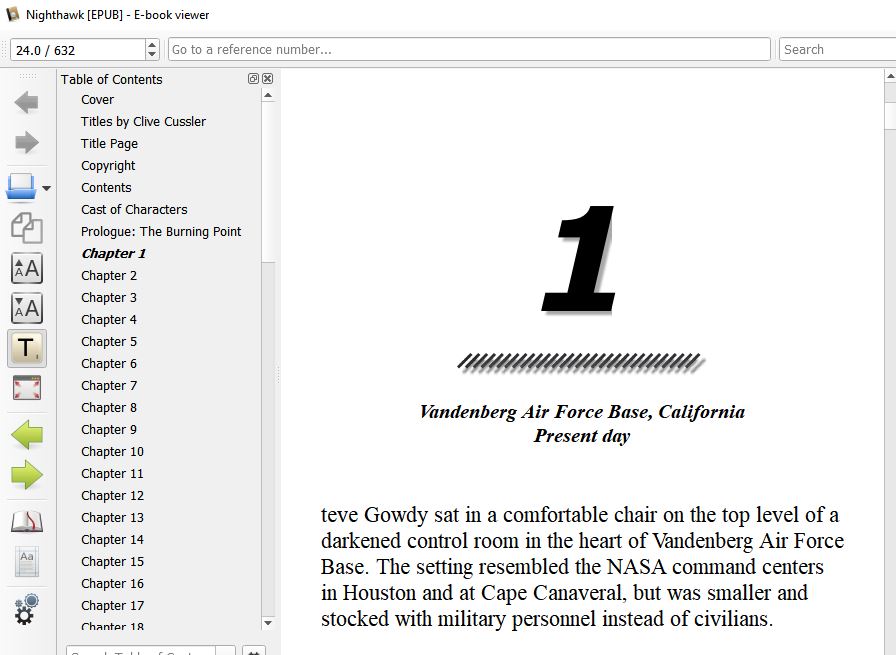Select Chapter 1 in contents

coord(114,253)
